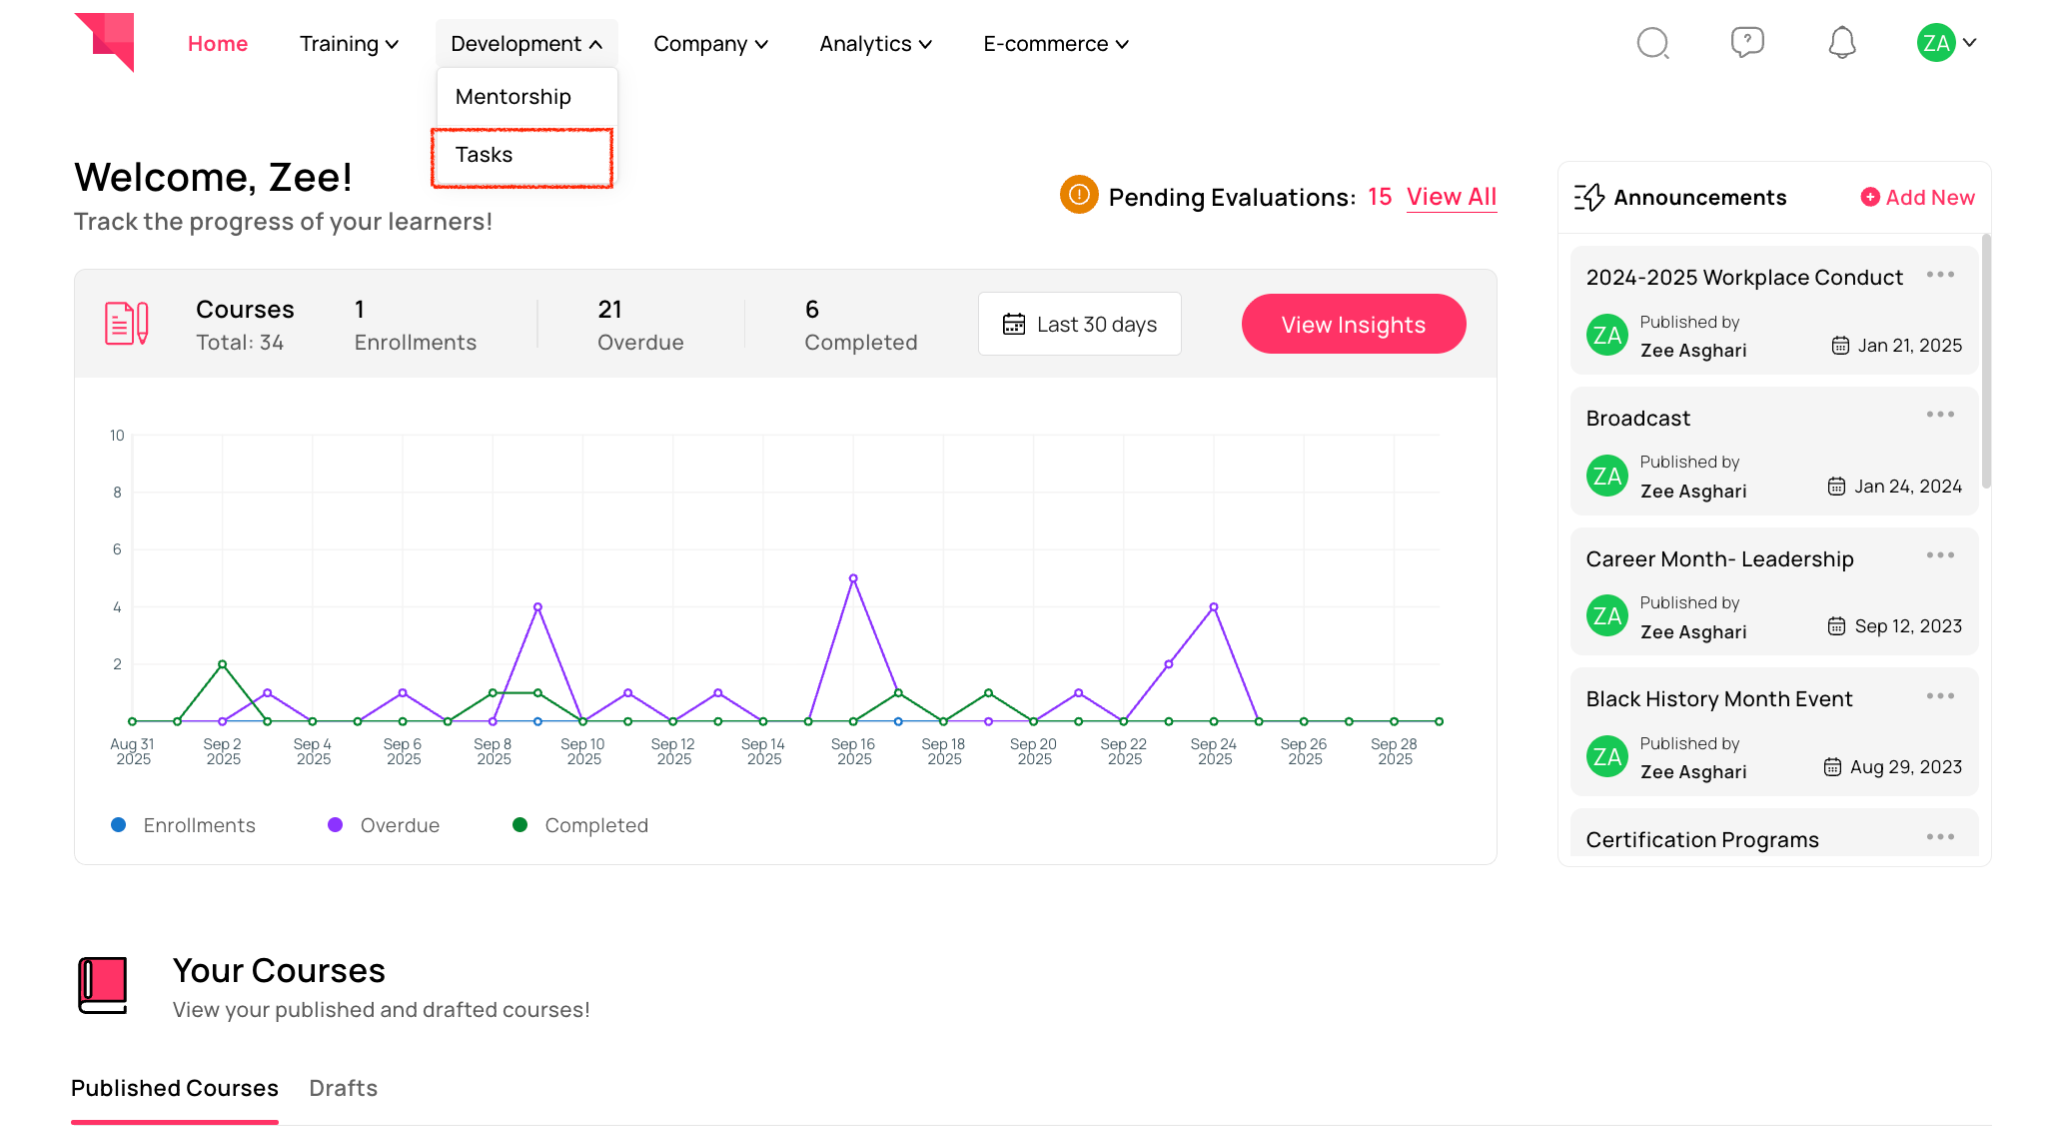Viewport: 2048px width, 1143px height.
Task: Toggle Completed series in chart legend
Action: (x=580, y=825)
